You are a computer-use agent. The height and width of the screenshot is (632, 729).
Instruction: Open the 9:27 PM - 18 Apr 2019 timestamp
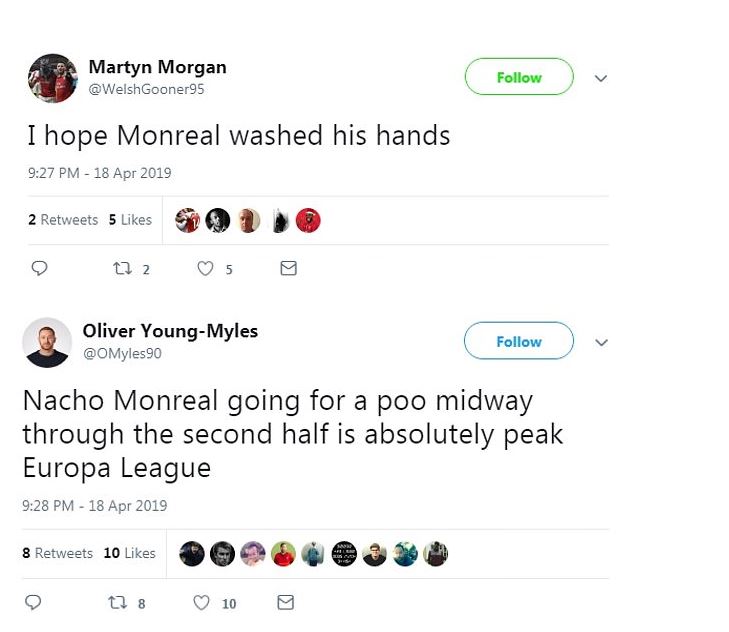(x=100, y=173)
